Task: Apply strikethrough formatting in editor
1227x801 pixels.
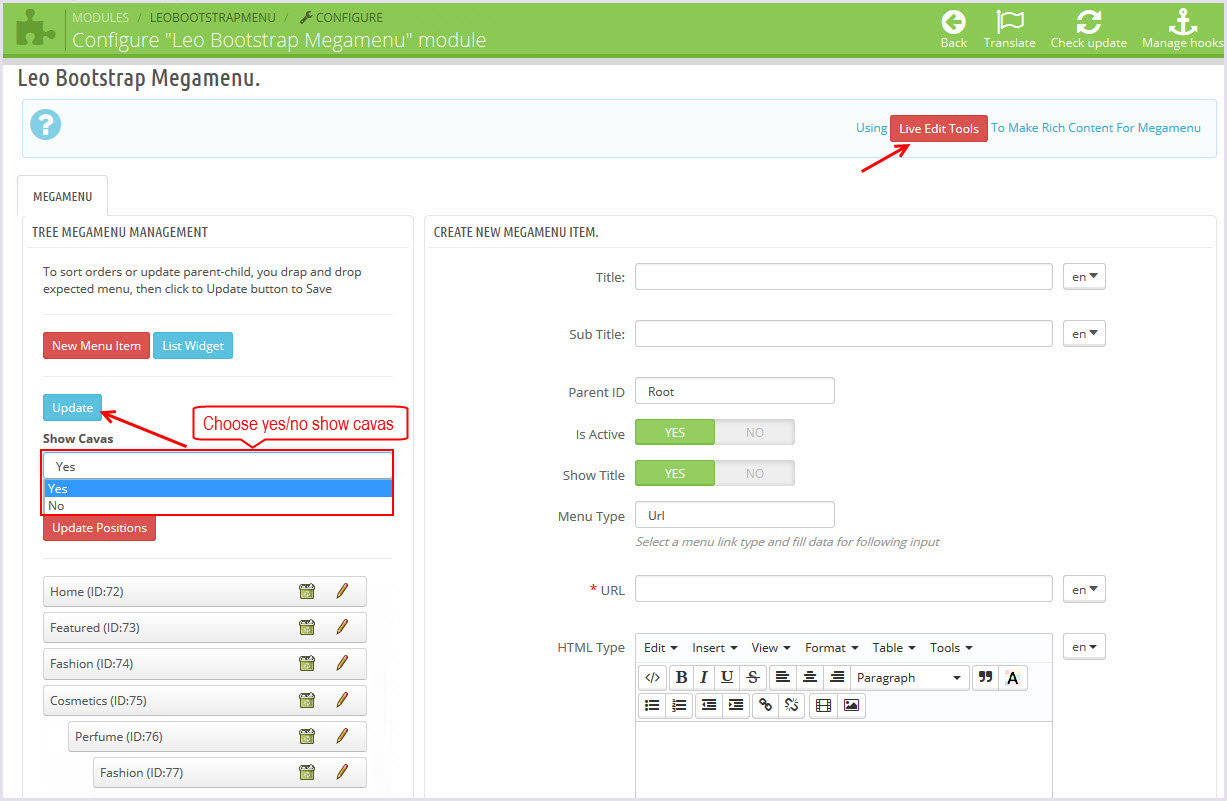Action: pyautogui.click(x=752, y=677)
